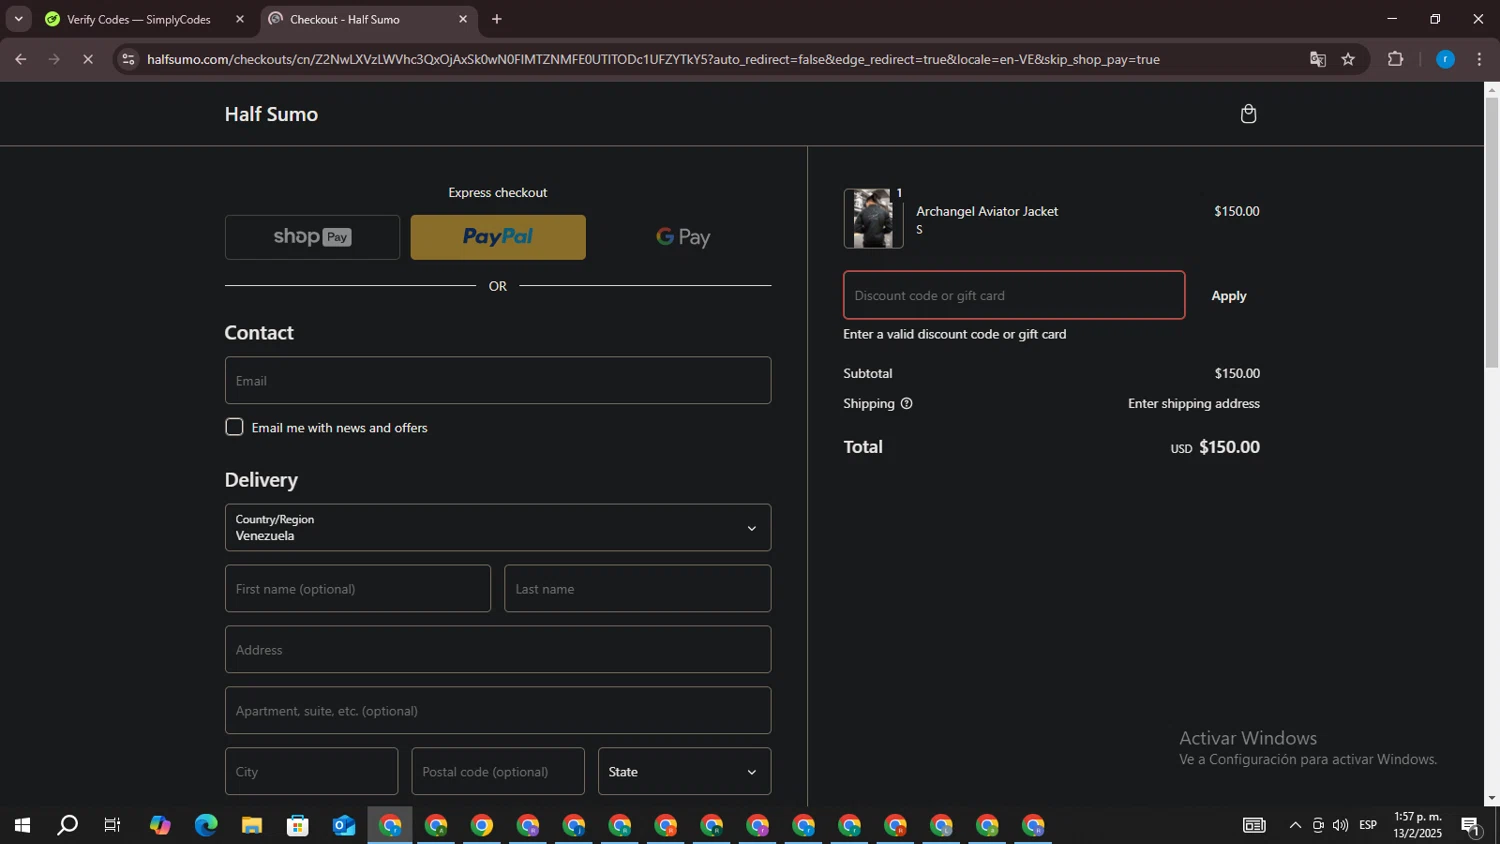Open the Windows Start menu

(x=21, y=825)
